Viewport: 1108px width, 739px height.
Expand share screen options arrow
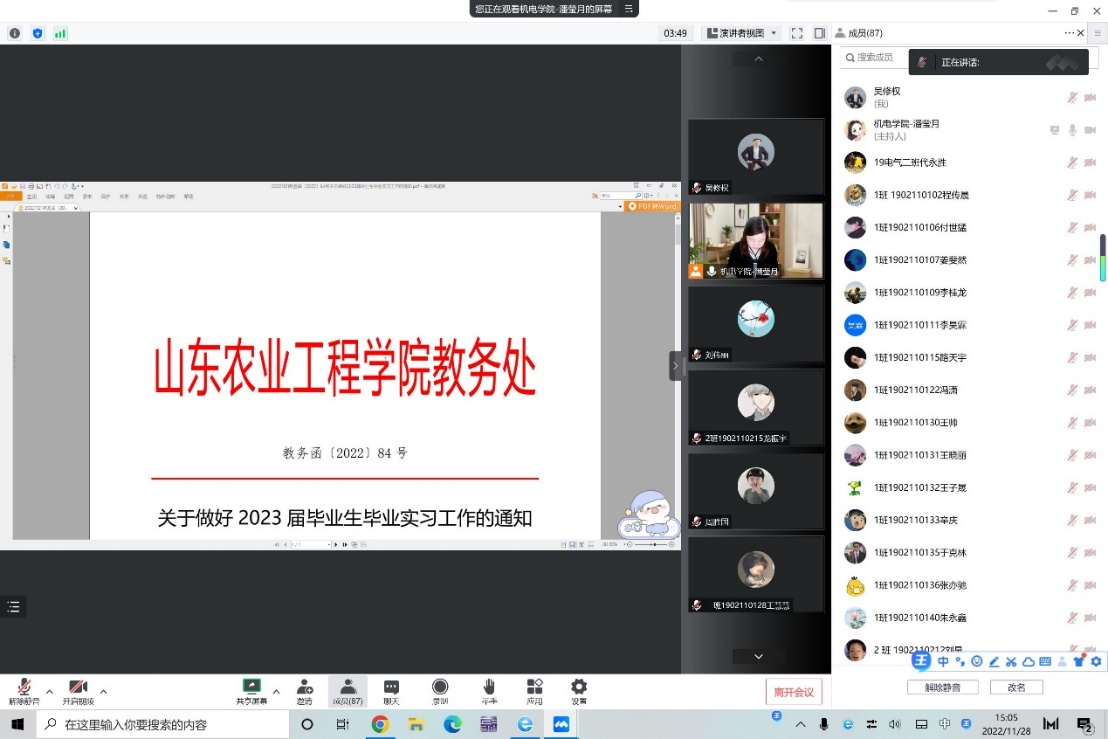(275, 691)
